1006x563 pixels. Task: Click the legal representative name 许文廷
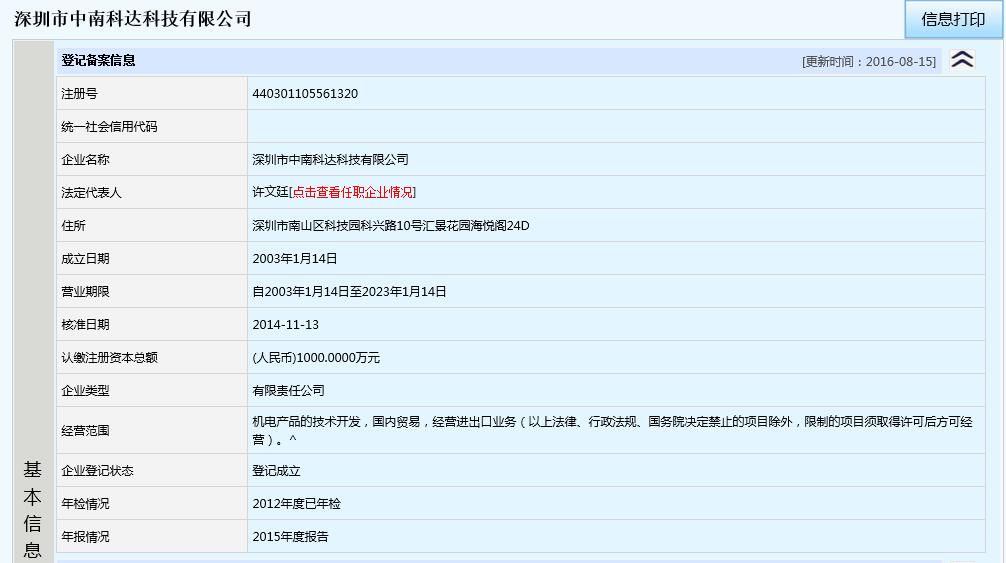[x=270, y=192]
